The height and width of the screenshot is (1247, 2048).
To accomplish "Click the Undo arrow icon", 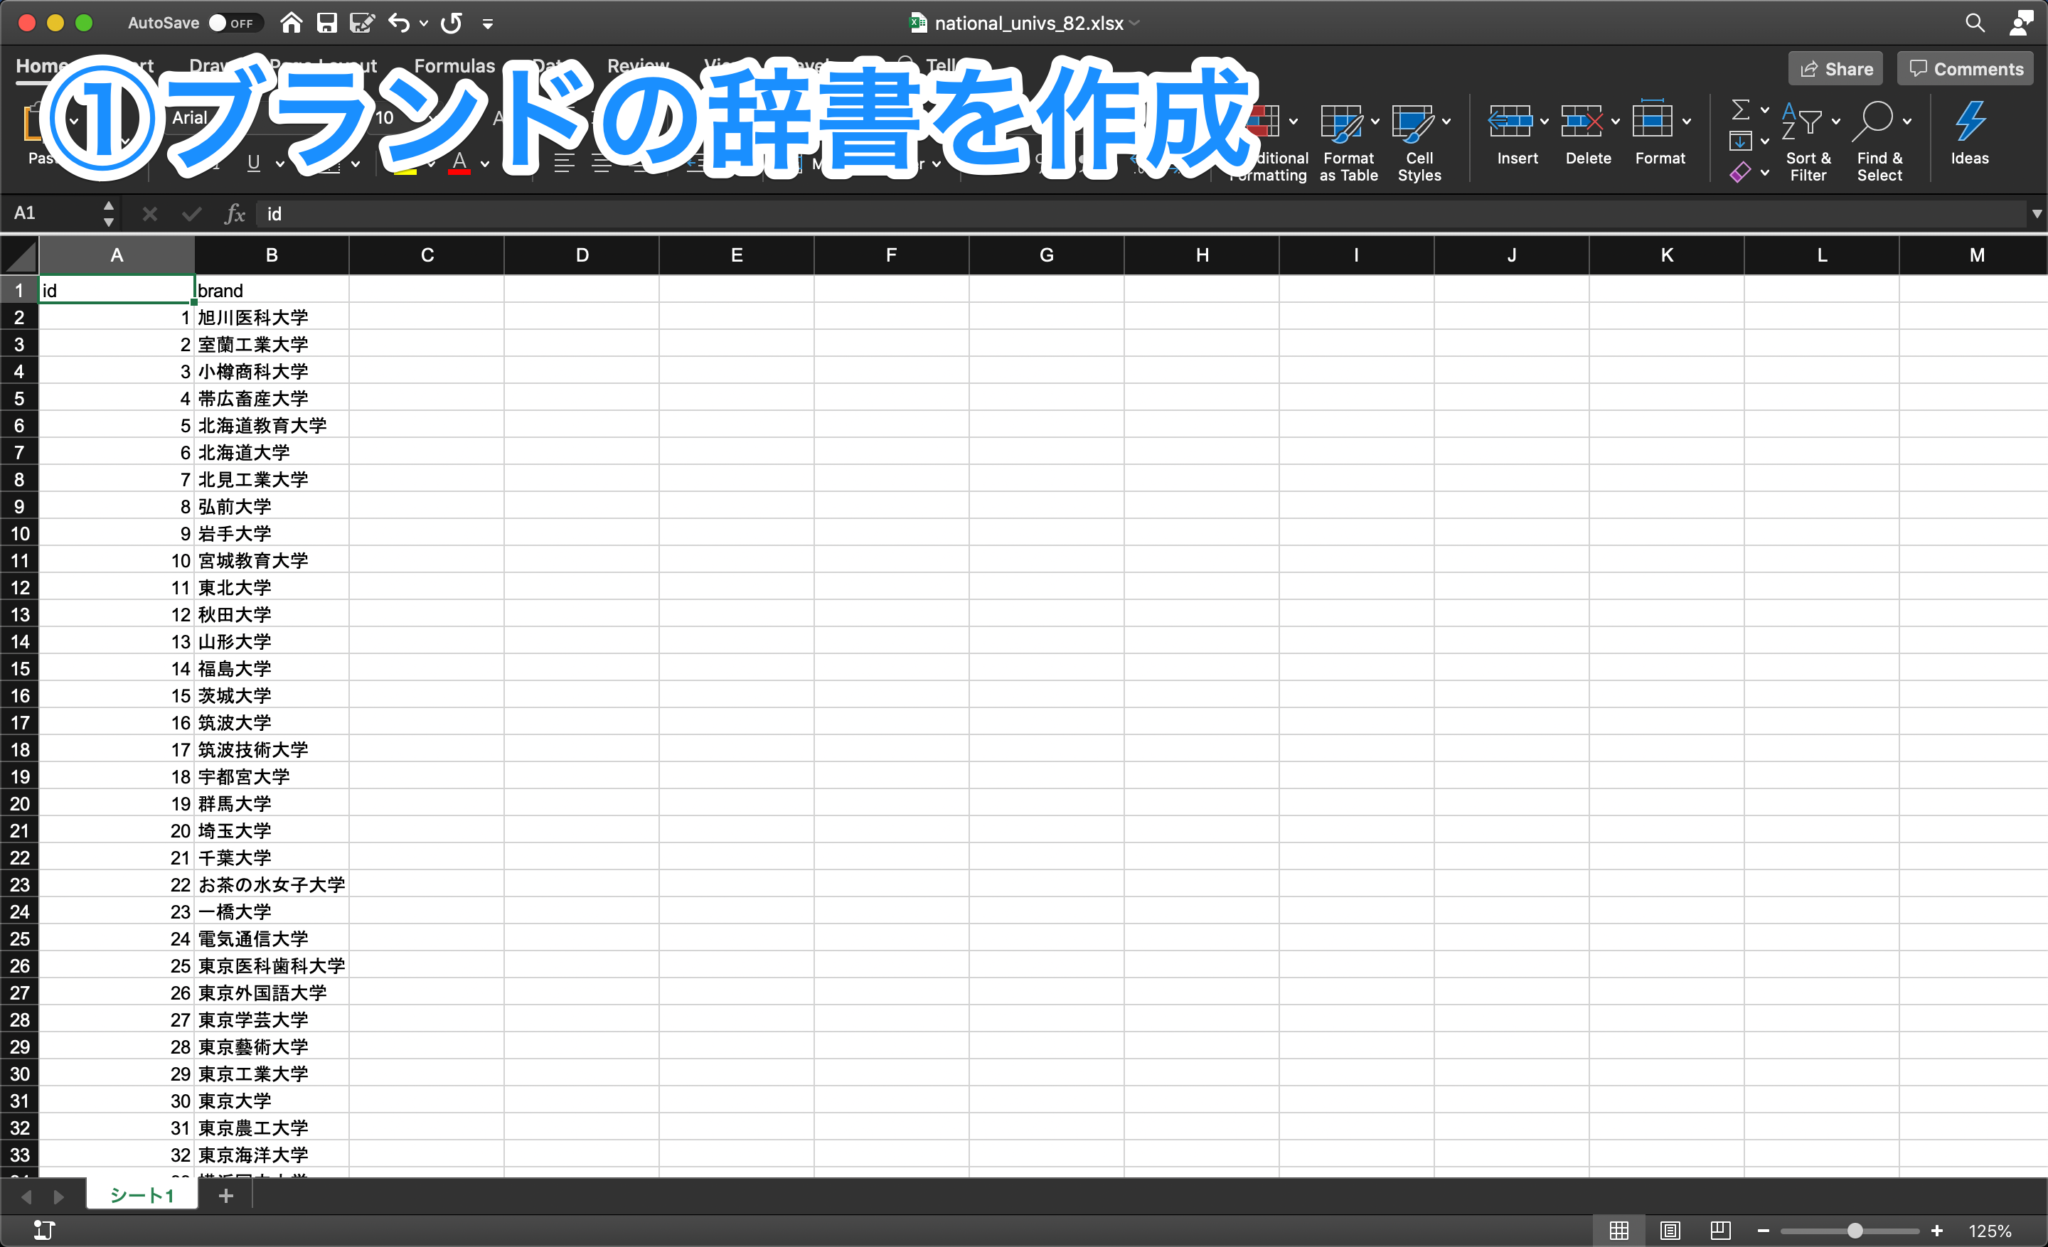I will pyautogui.click(x=399, y=22).
